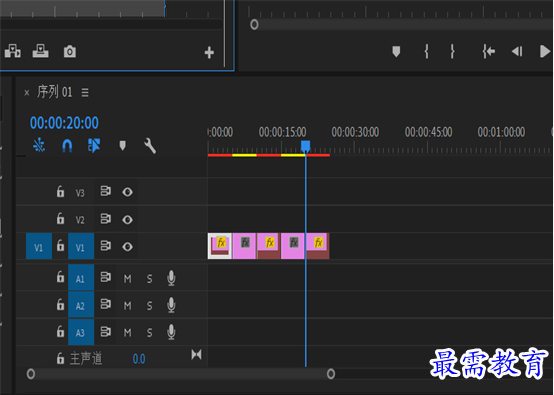554x395 pixels.
Task: Target the V2 track label
Action: tap(80, 220)
